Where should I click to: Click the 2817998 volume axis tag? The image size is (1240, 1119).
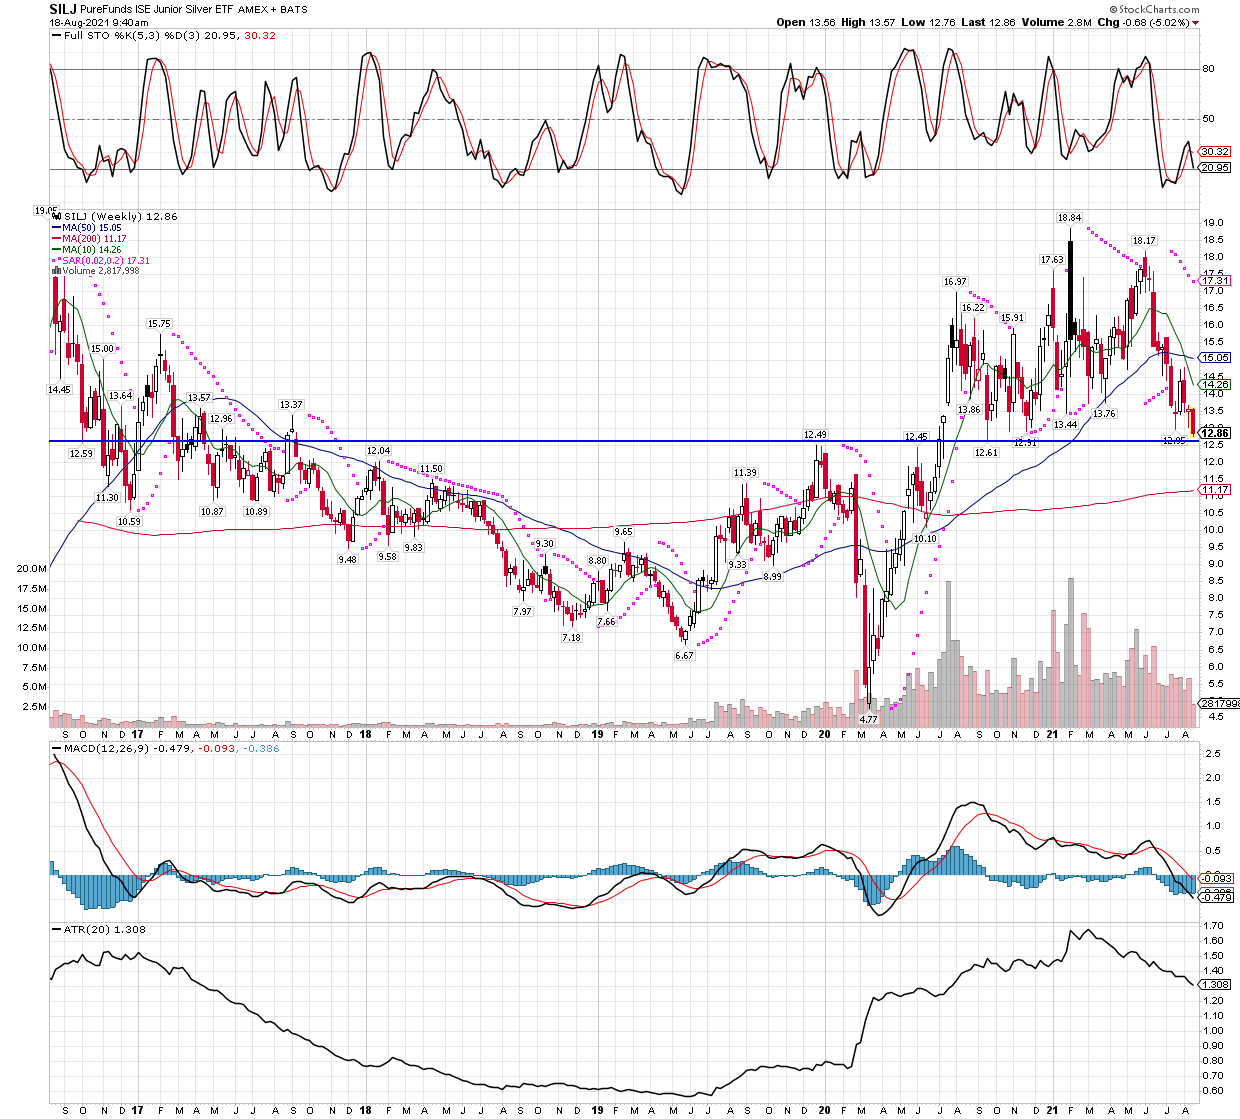point(1219,704)
